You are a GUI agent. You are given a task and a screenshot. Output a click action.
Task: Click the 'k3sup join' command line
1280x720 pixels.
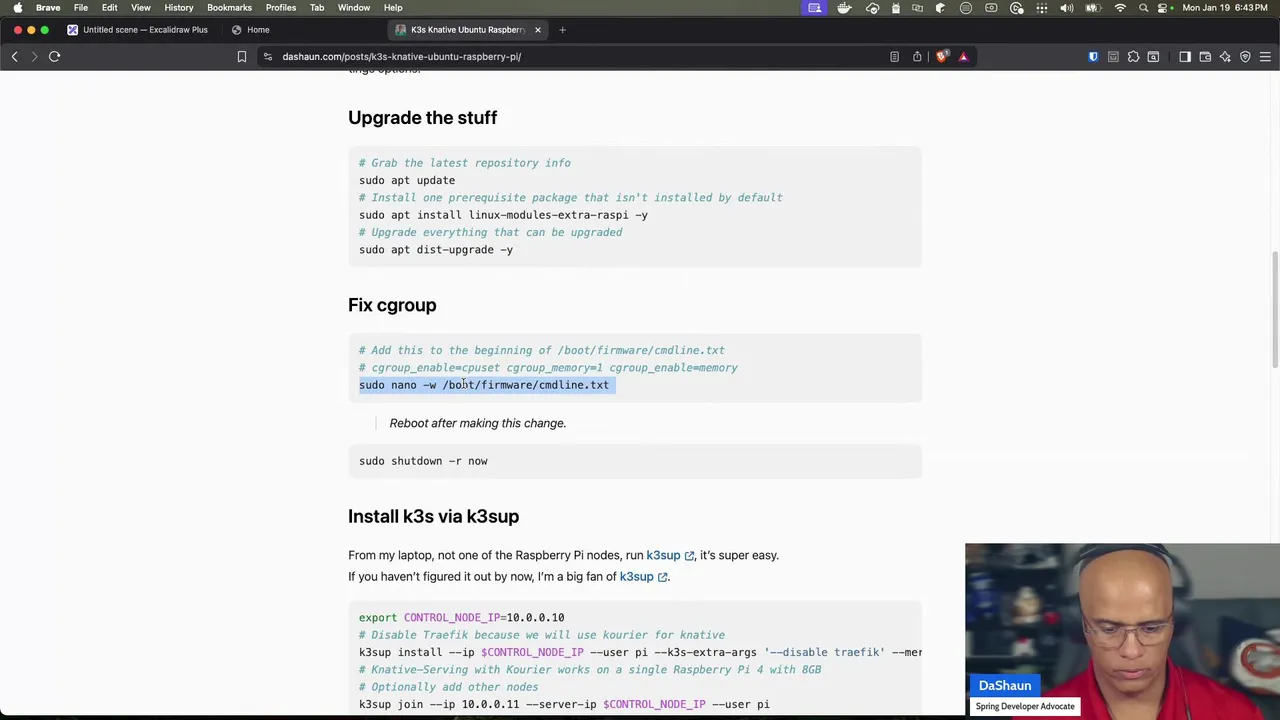click(x=564, y=705)
